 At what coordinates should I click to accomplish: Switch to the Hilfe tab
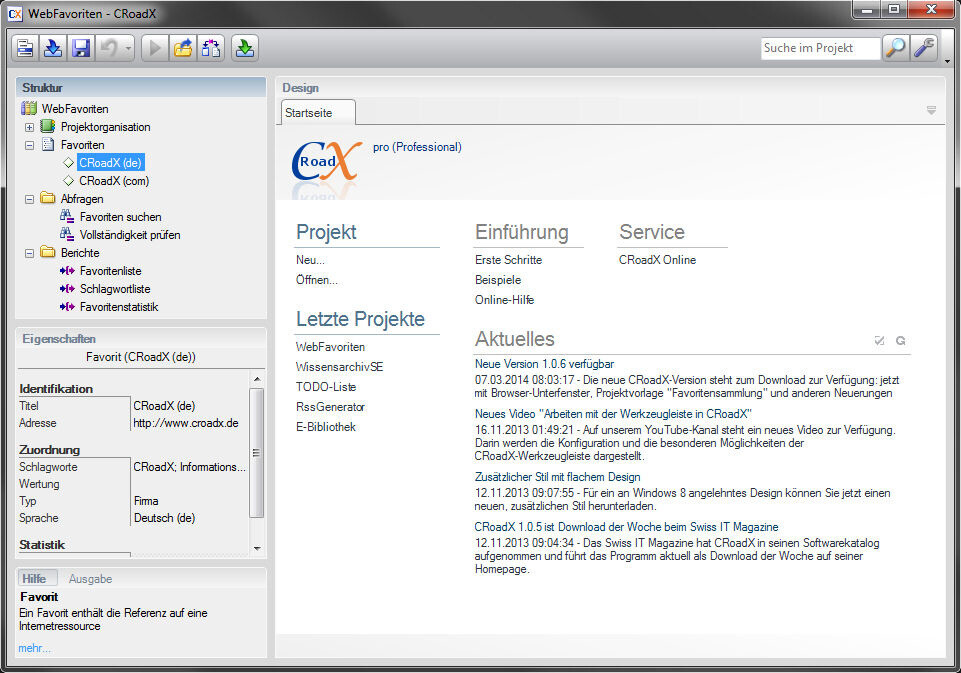pyautogui.click(x=36, y=578)
